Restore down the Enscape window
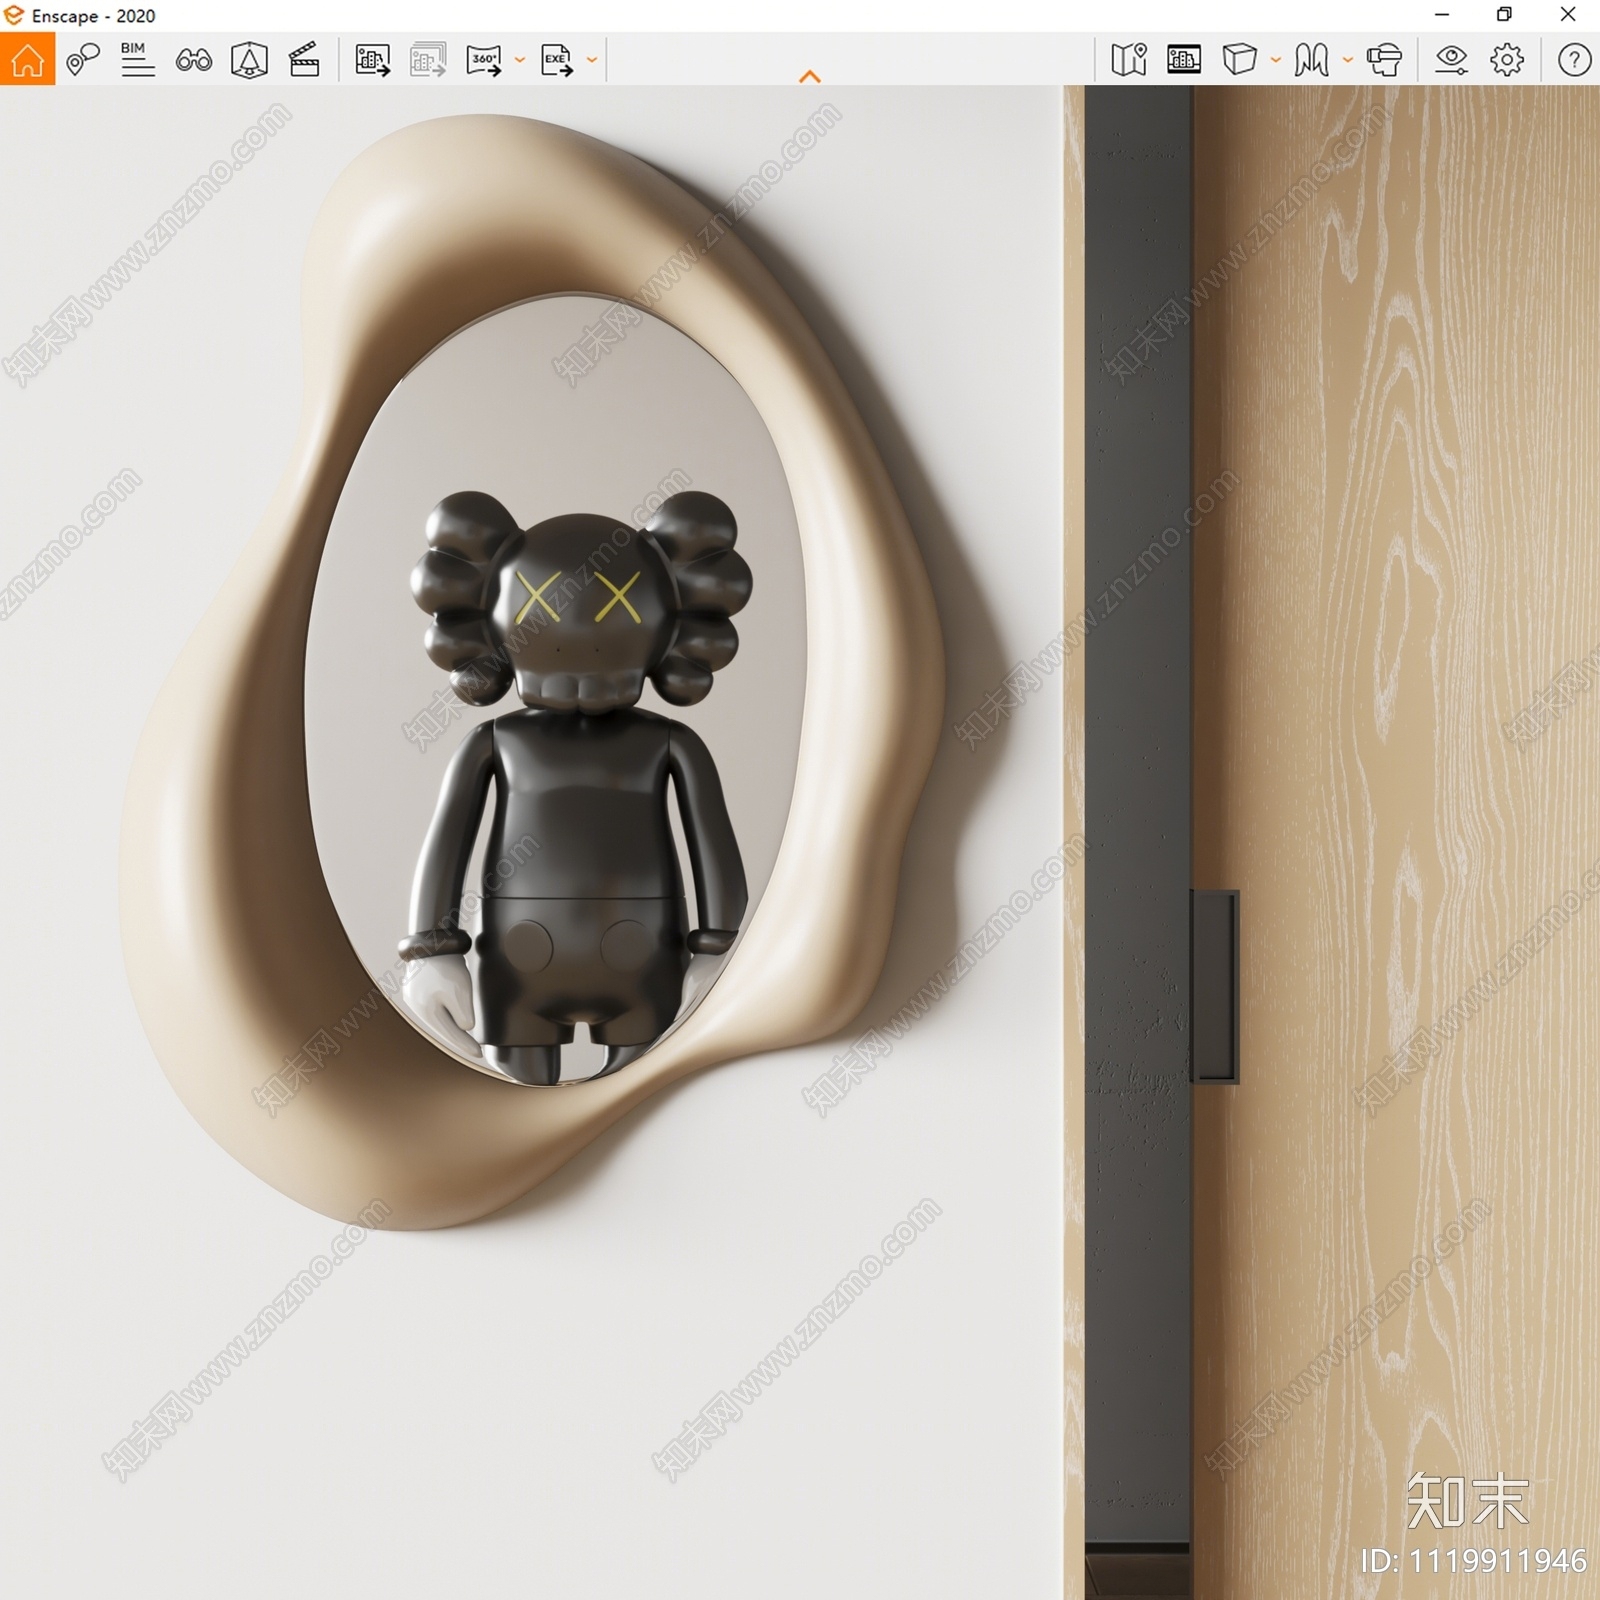Viewport: 1600px width, 1600px height. (x=1504, y=15)
